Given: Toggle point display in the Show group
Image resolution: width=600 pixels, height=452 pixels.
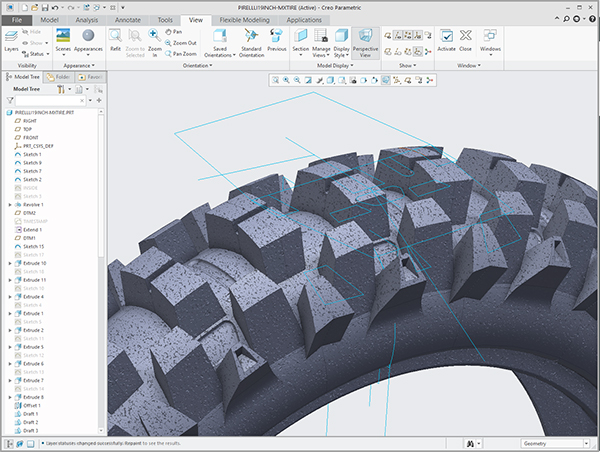Looking at the screenshot, I should point(408,36).
